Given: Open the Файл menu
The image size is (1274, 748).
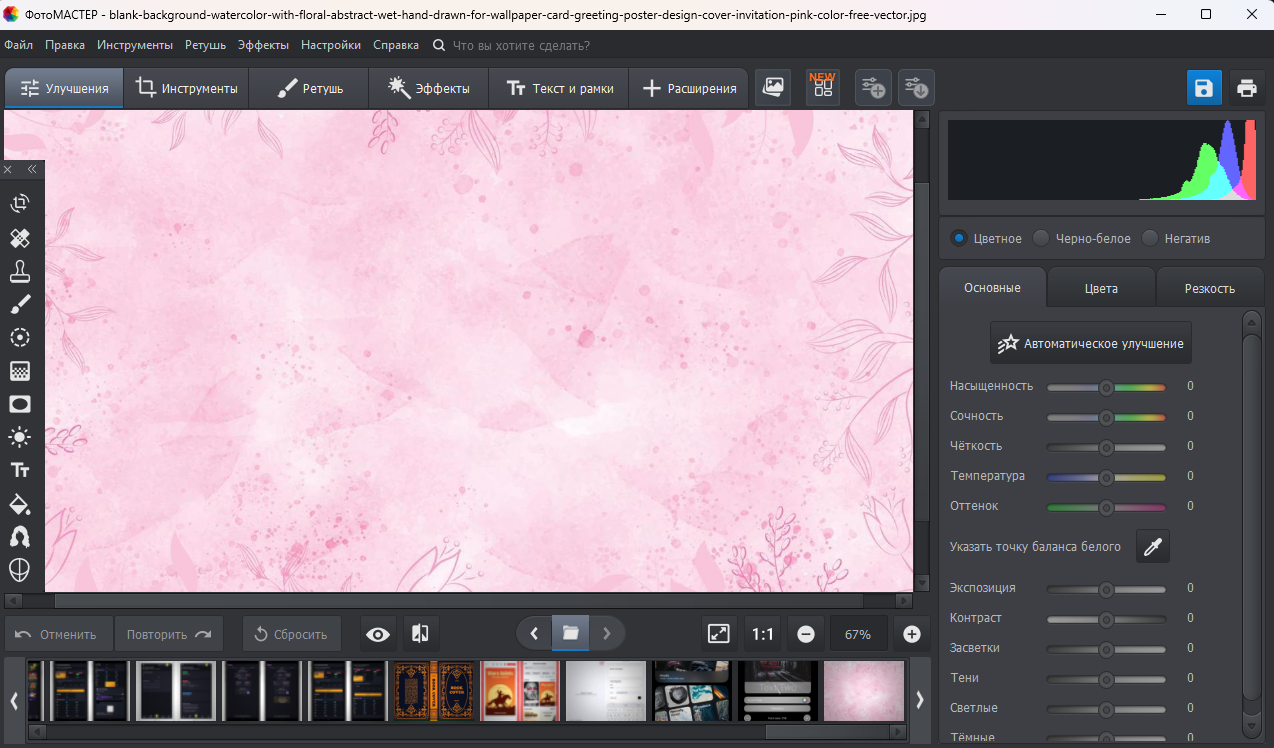Looking at the screenshot, I should click(18, 45).
